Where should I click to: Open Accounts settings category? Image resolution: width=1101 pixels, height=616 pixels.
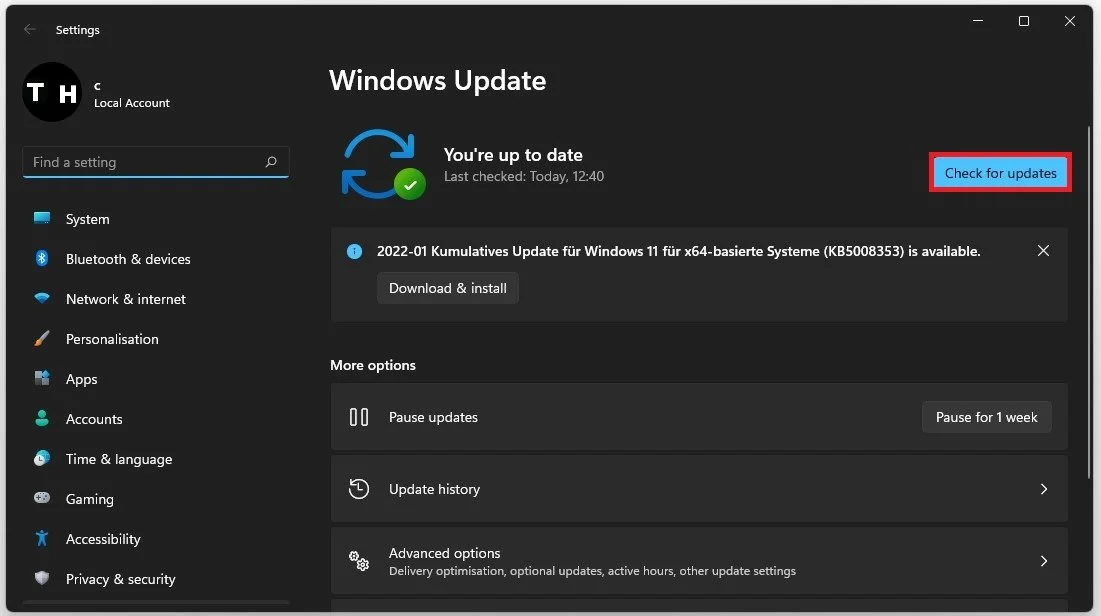tap(156, 419)
